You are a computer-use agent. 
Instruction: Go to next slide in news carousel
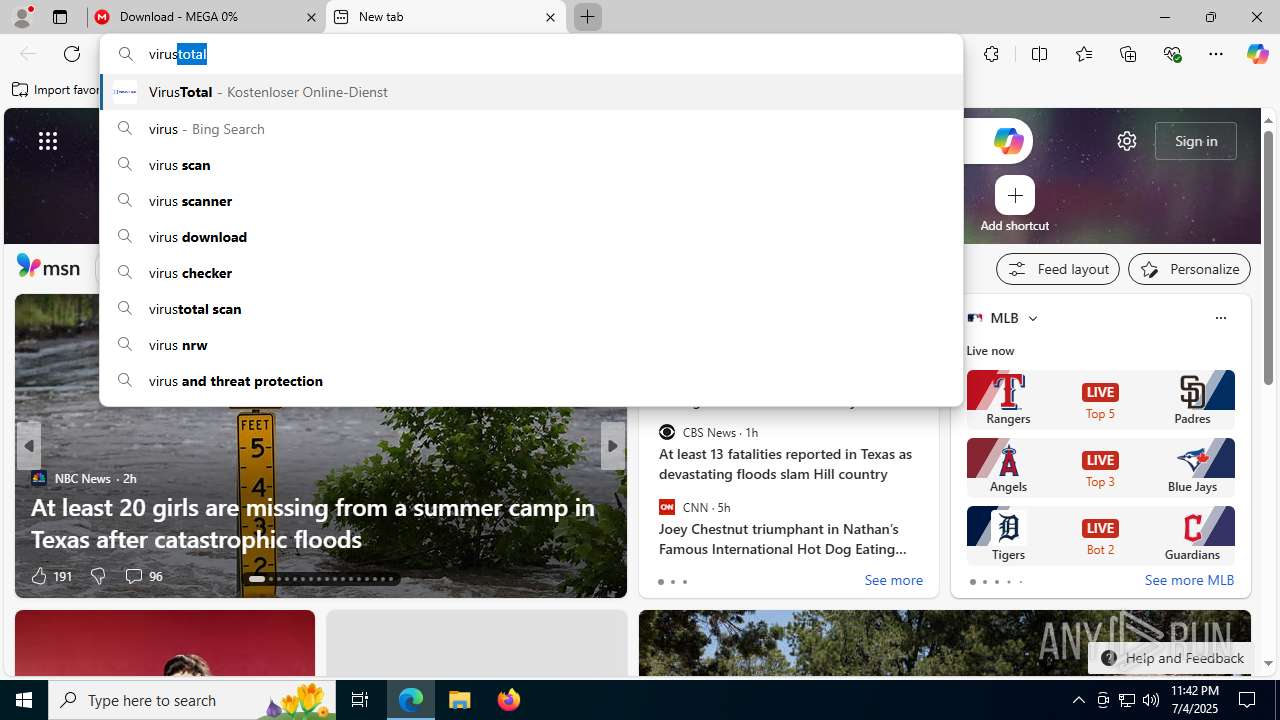[612, 446]
